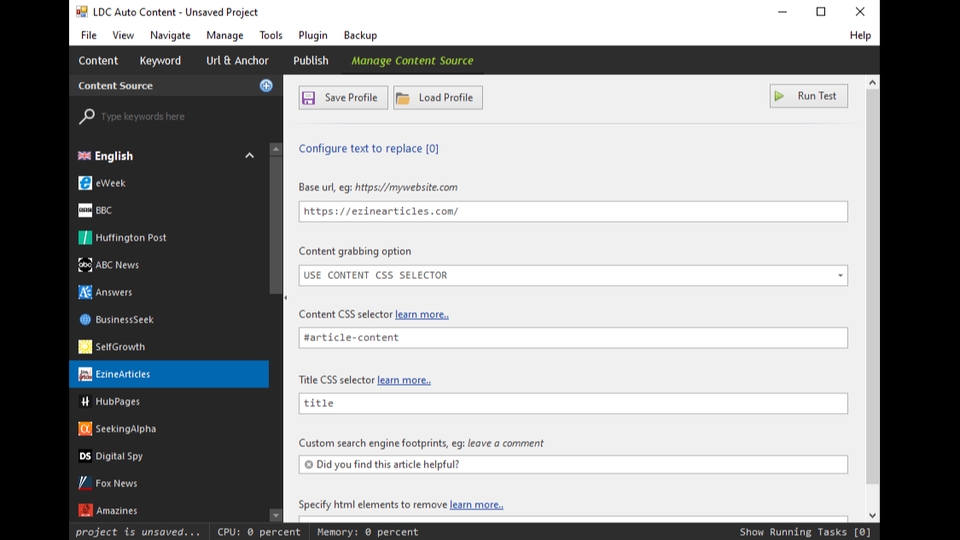Screen dimensions: 960x540
Task: Click the Fox News source icon
Action: [x=85, y=483]
